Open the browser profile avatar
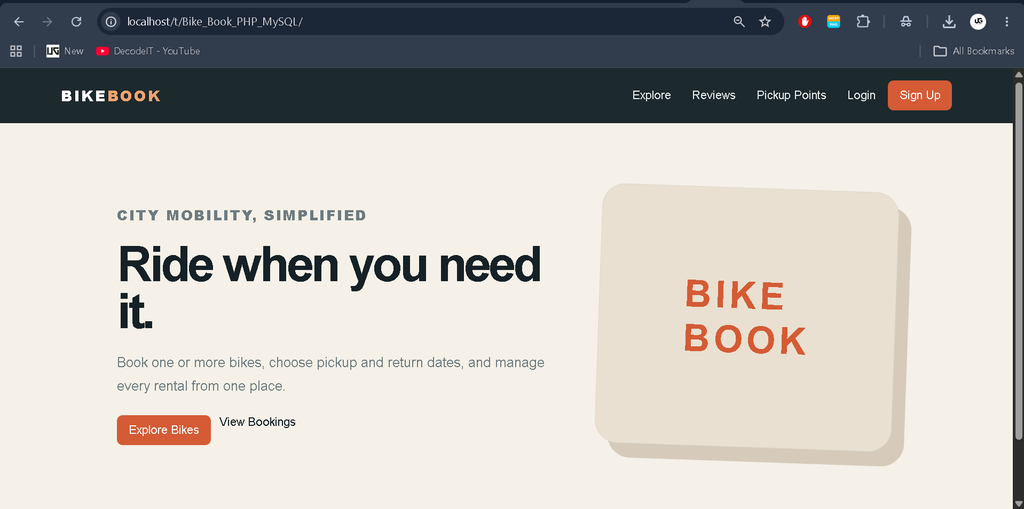 point(978,22)
